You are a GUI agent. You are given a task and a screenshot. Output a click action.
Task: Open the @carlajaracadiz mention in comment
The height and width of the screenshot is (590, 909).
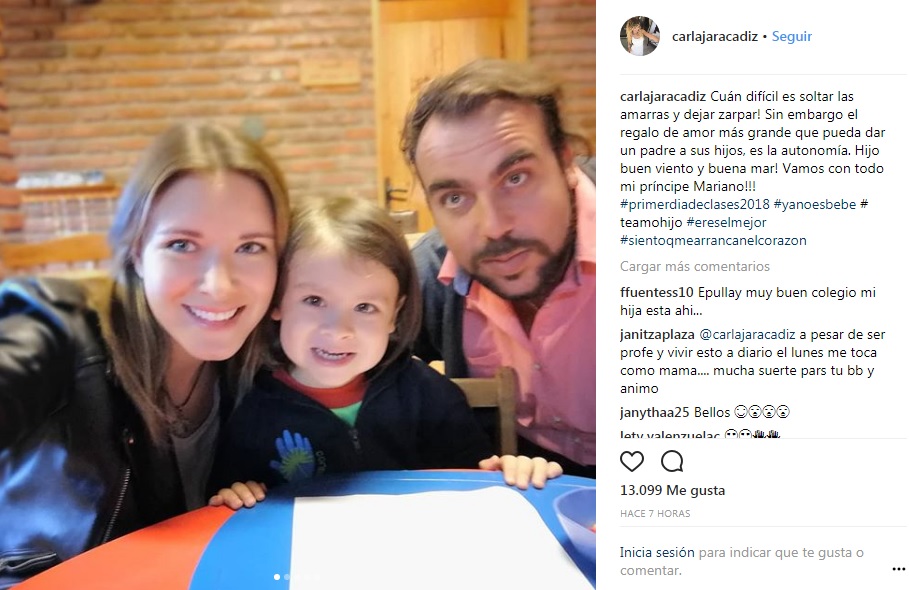coord(747,334)
